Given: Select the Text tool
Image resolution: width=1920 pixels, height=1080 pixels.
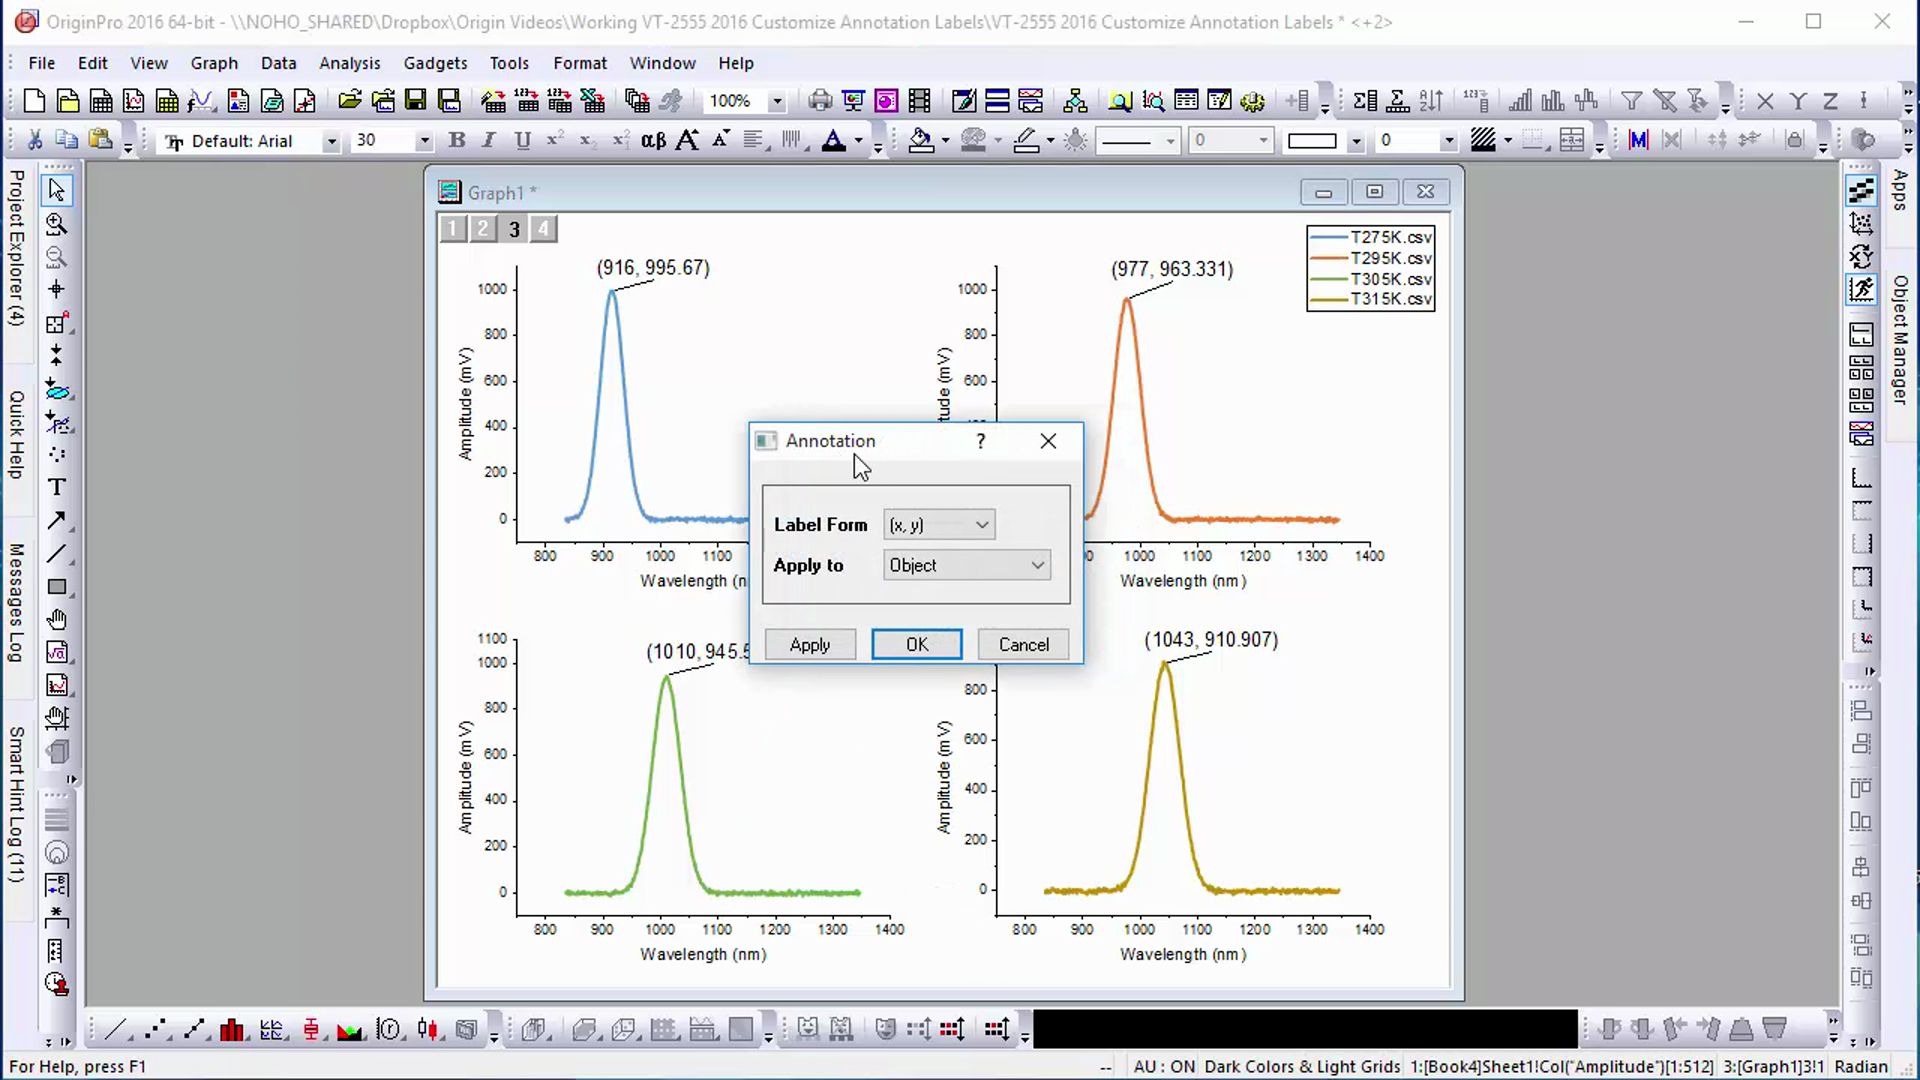Looking at the screenshot, I should click(56, 487).
